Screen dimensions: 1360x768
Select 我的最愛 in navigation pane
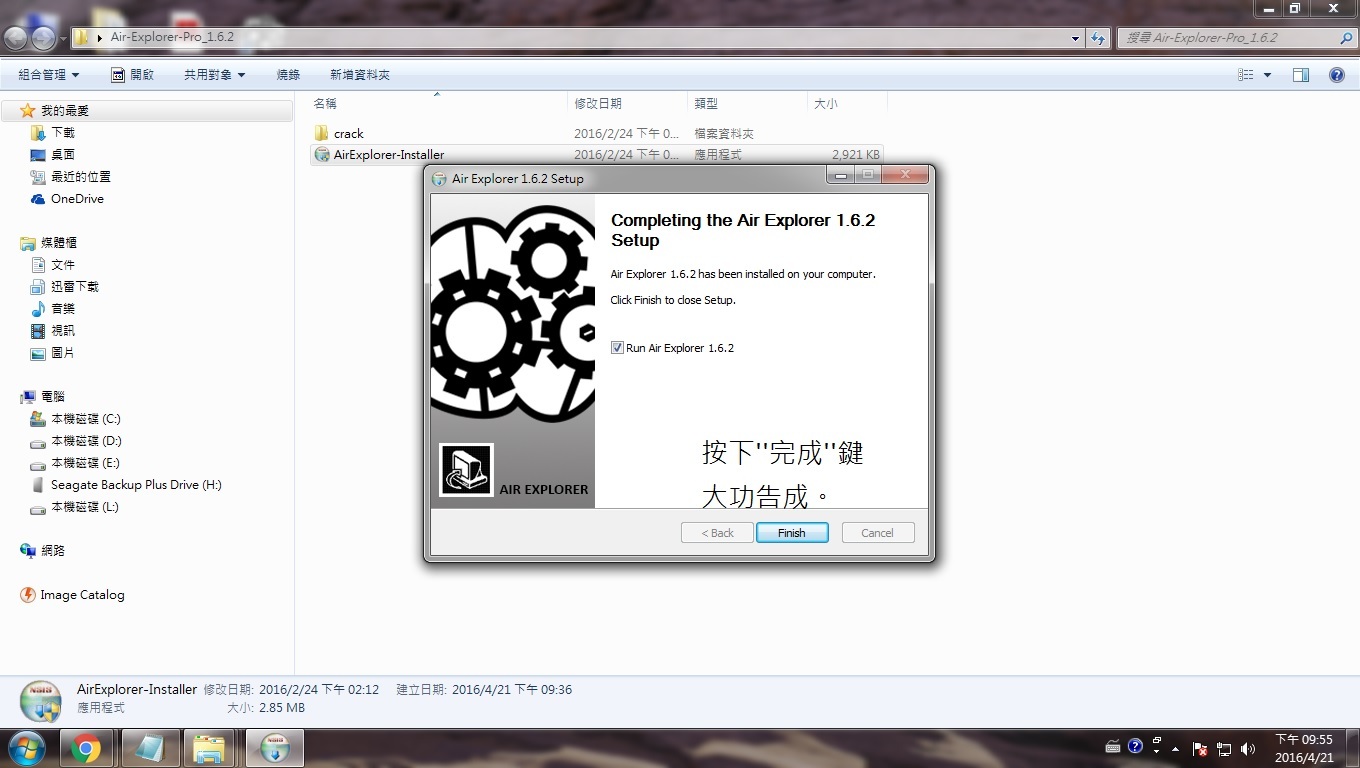65,111
